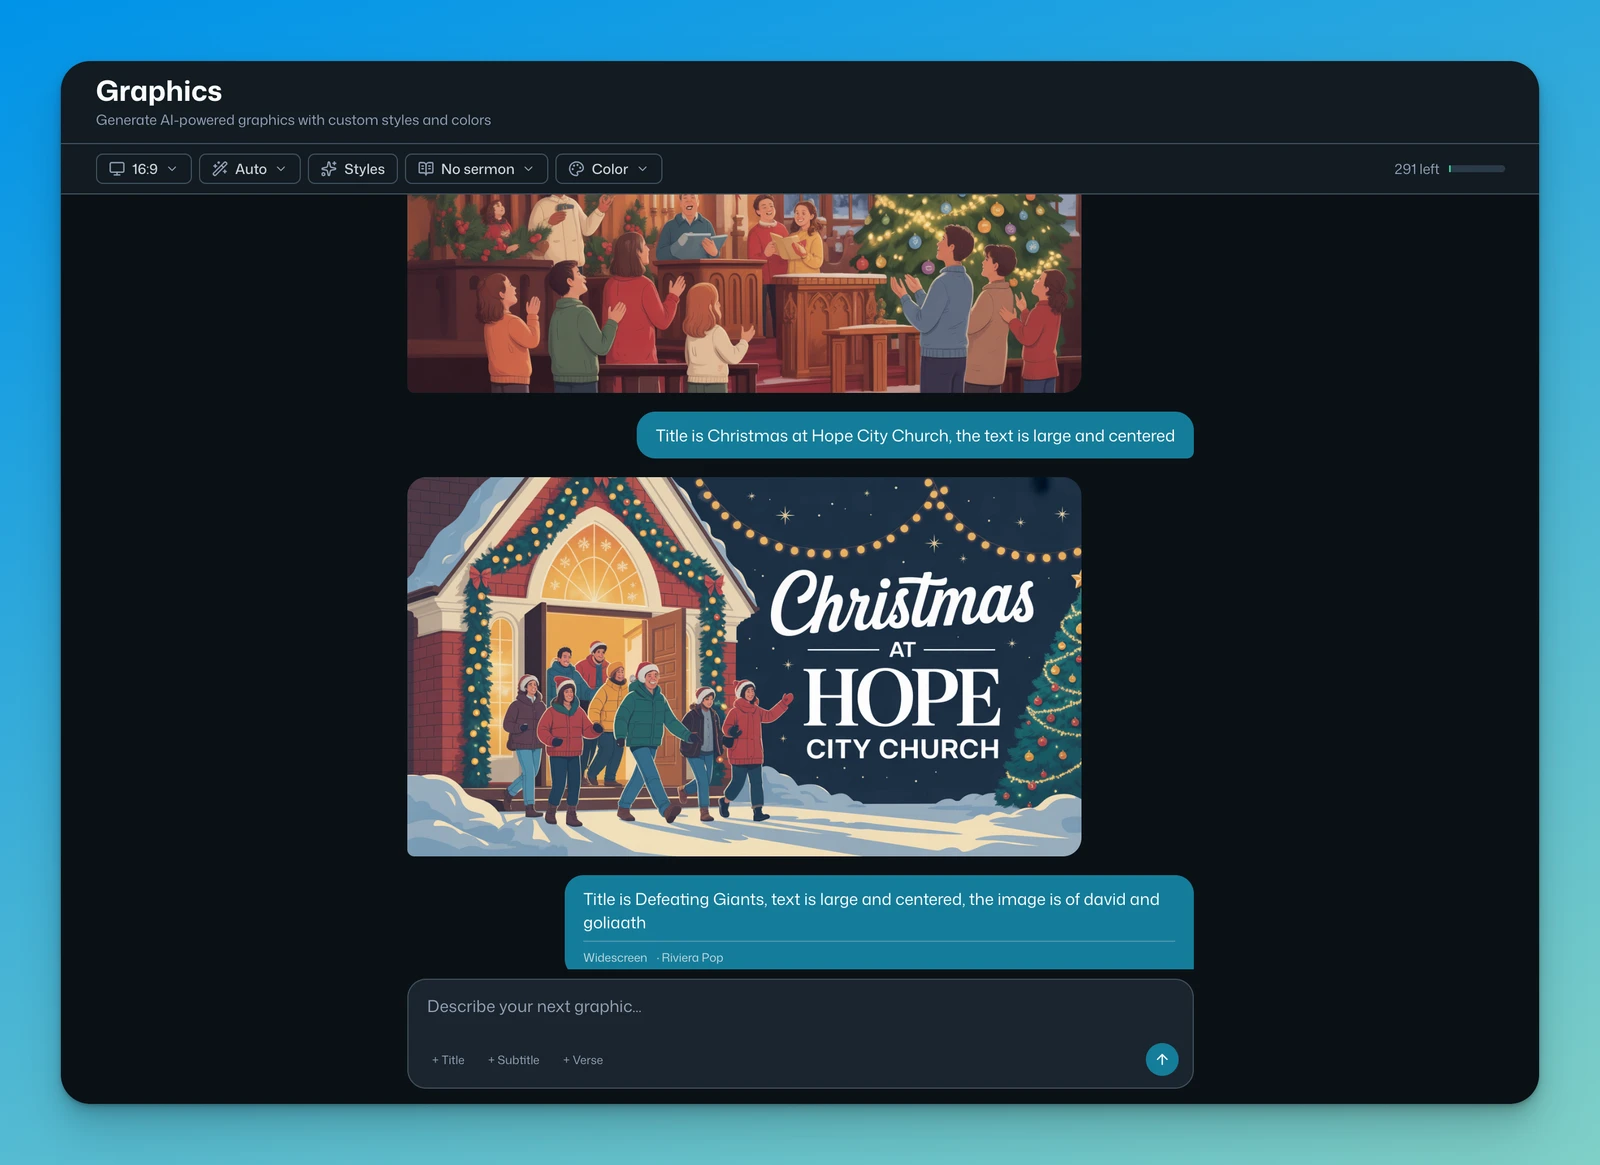Expand the 16:9 aspect ratio chevron
Image resolution: width=1600 pixels, height=1165 pixels.
(172, 169)
